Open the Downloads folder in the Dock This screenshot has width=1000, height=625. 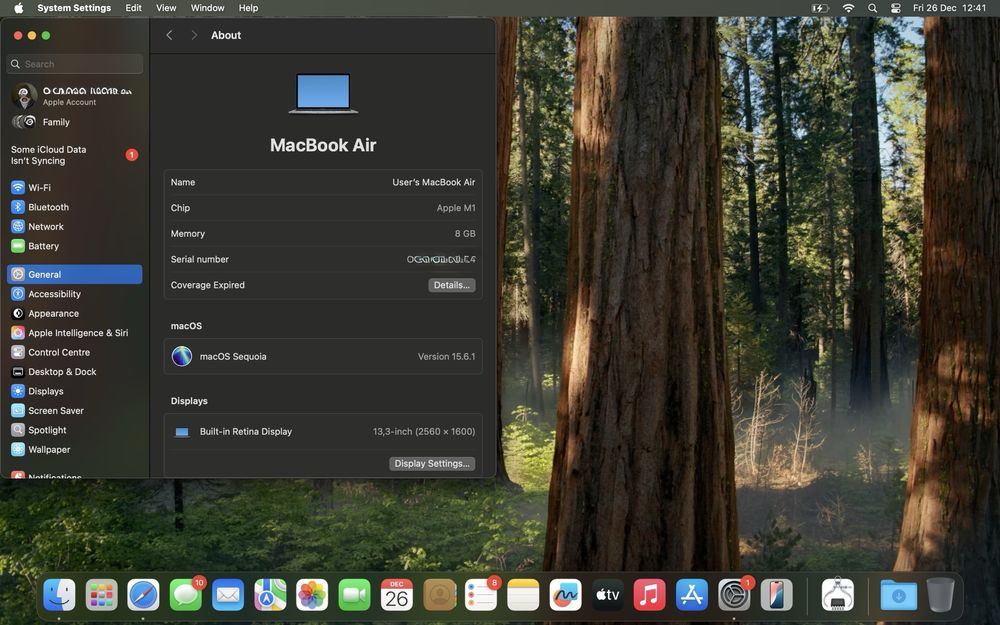pyautogui.click(x=898, y=595)
